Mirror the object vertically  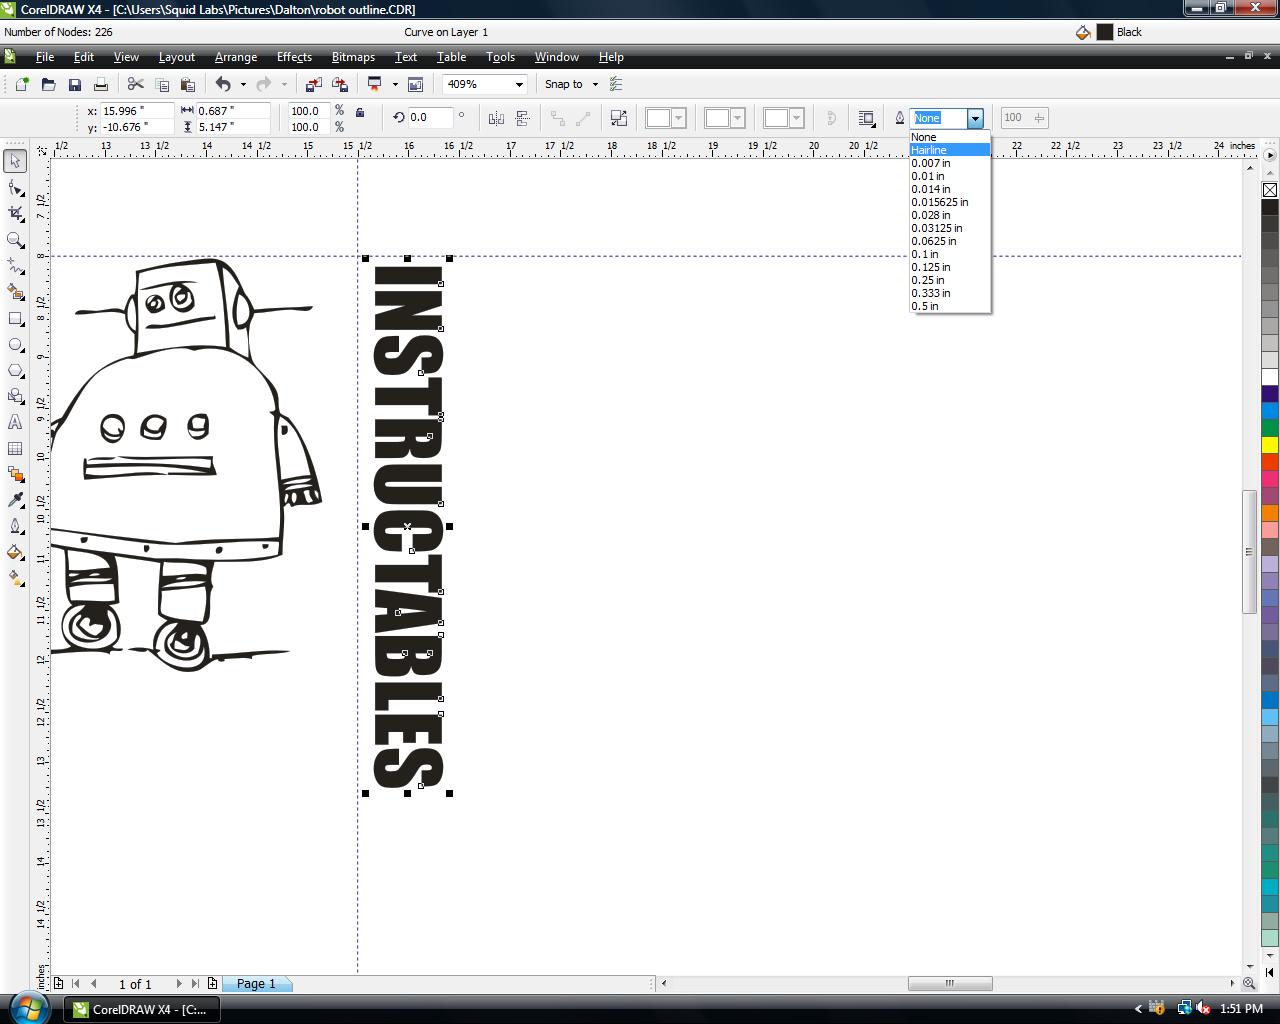coord(522,118)
